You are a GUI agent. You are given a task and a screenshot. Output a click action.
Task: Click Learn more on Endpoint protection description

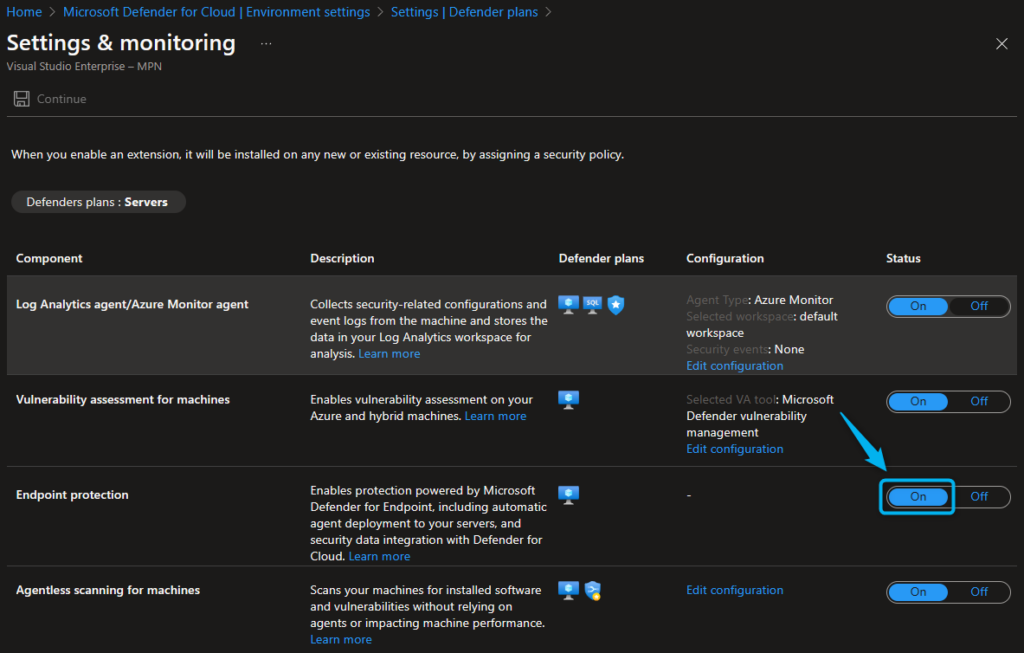coord(379,555)
